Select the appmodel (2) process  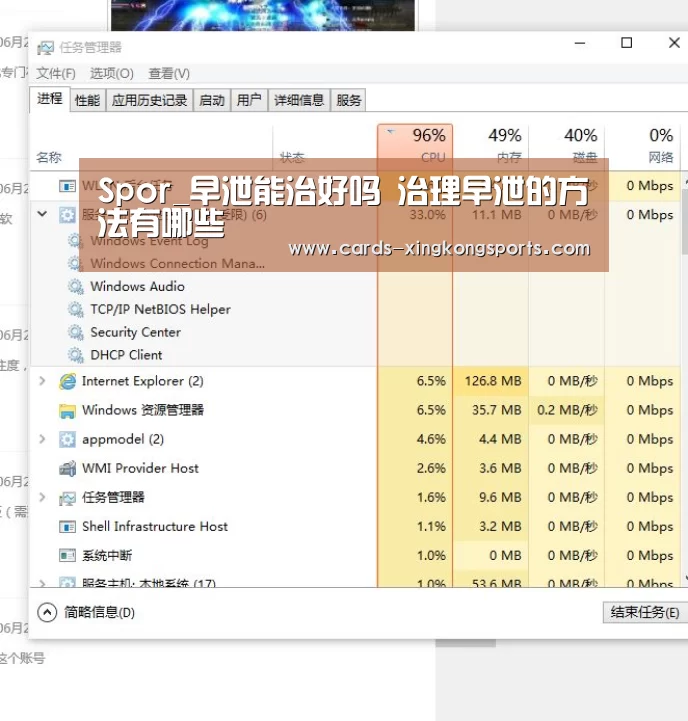pos(355,439)
